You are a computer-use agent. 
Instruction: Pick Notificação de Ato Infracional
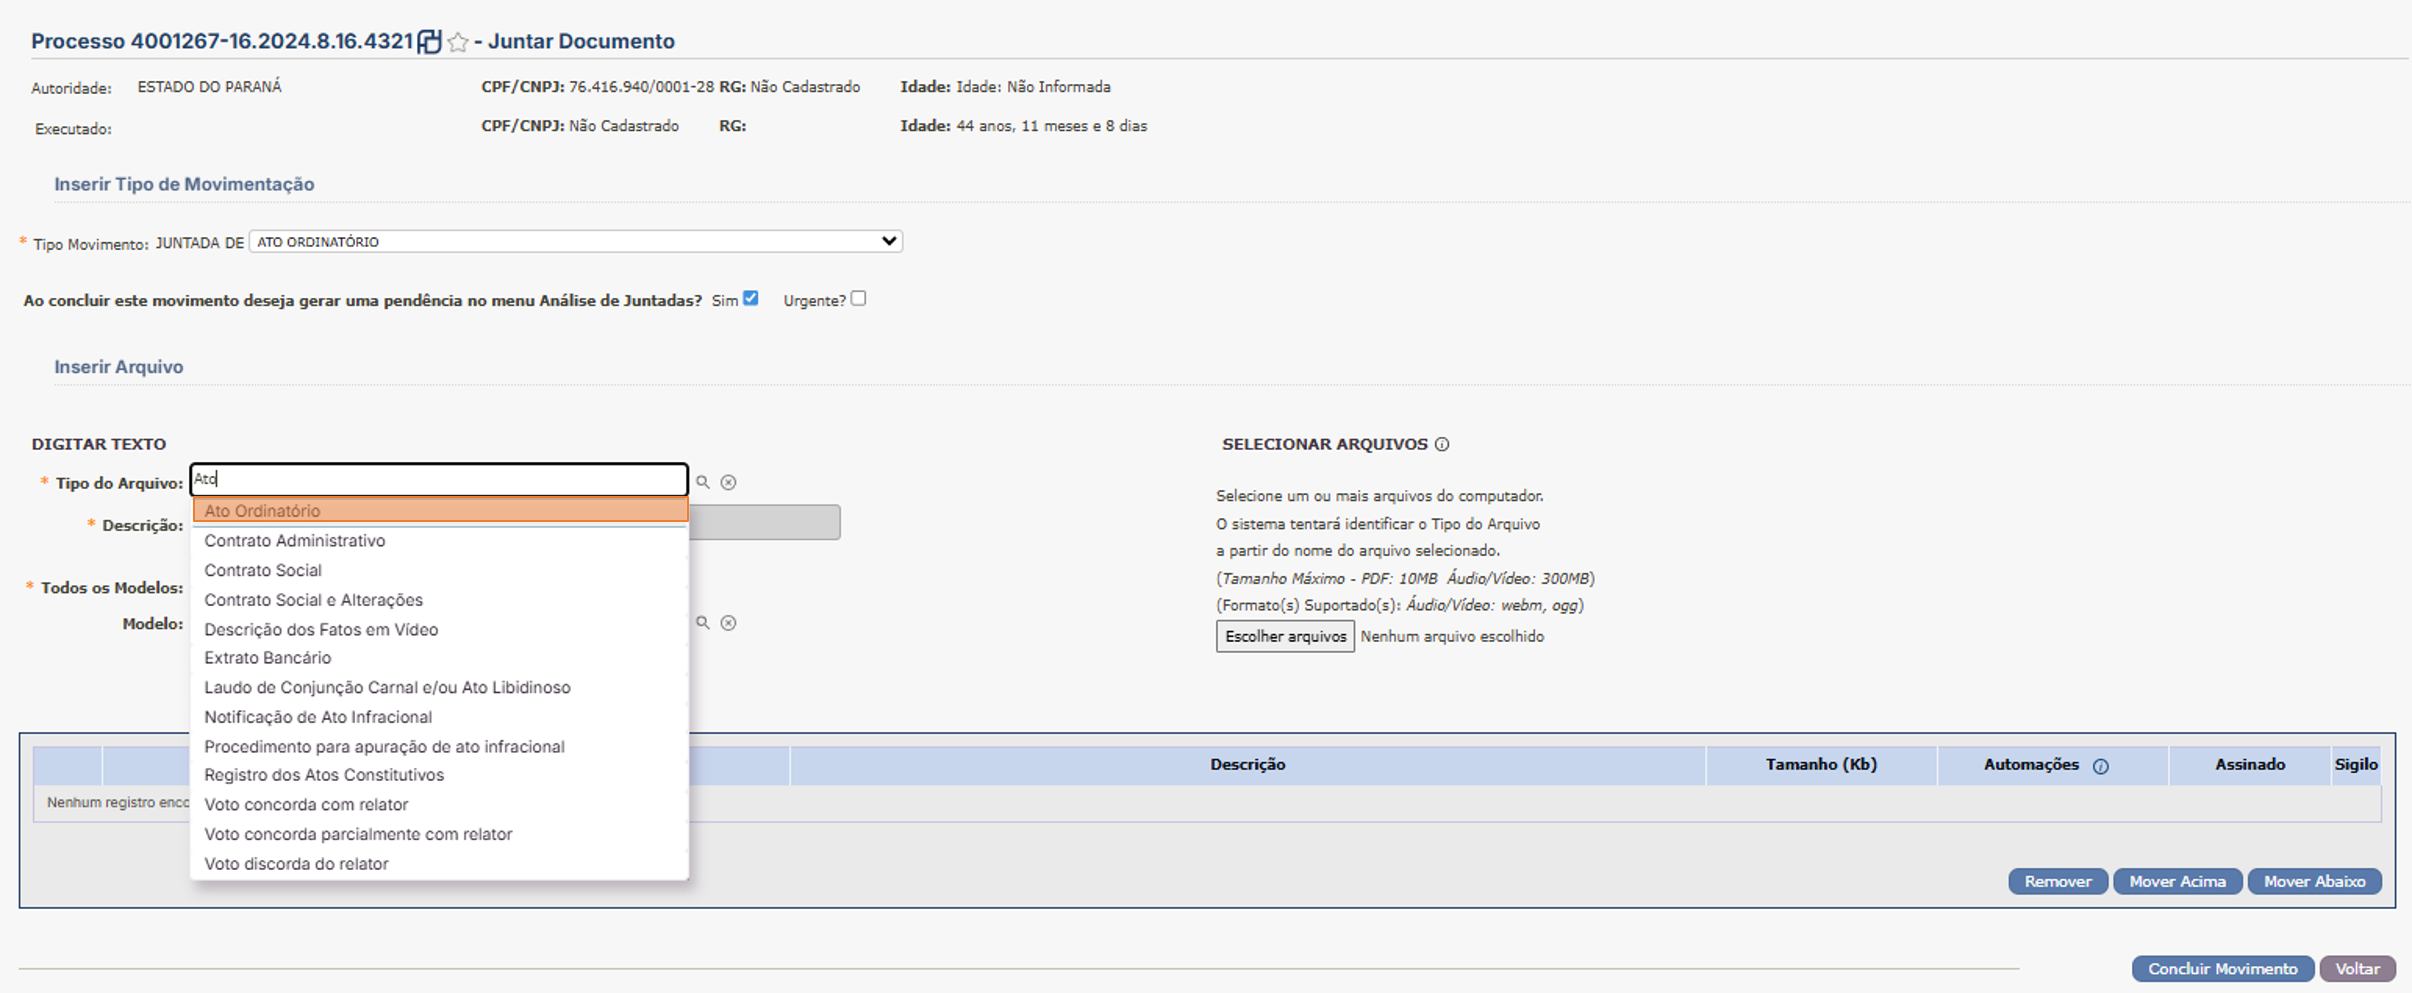(x=440, y=717)
